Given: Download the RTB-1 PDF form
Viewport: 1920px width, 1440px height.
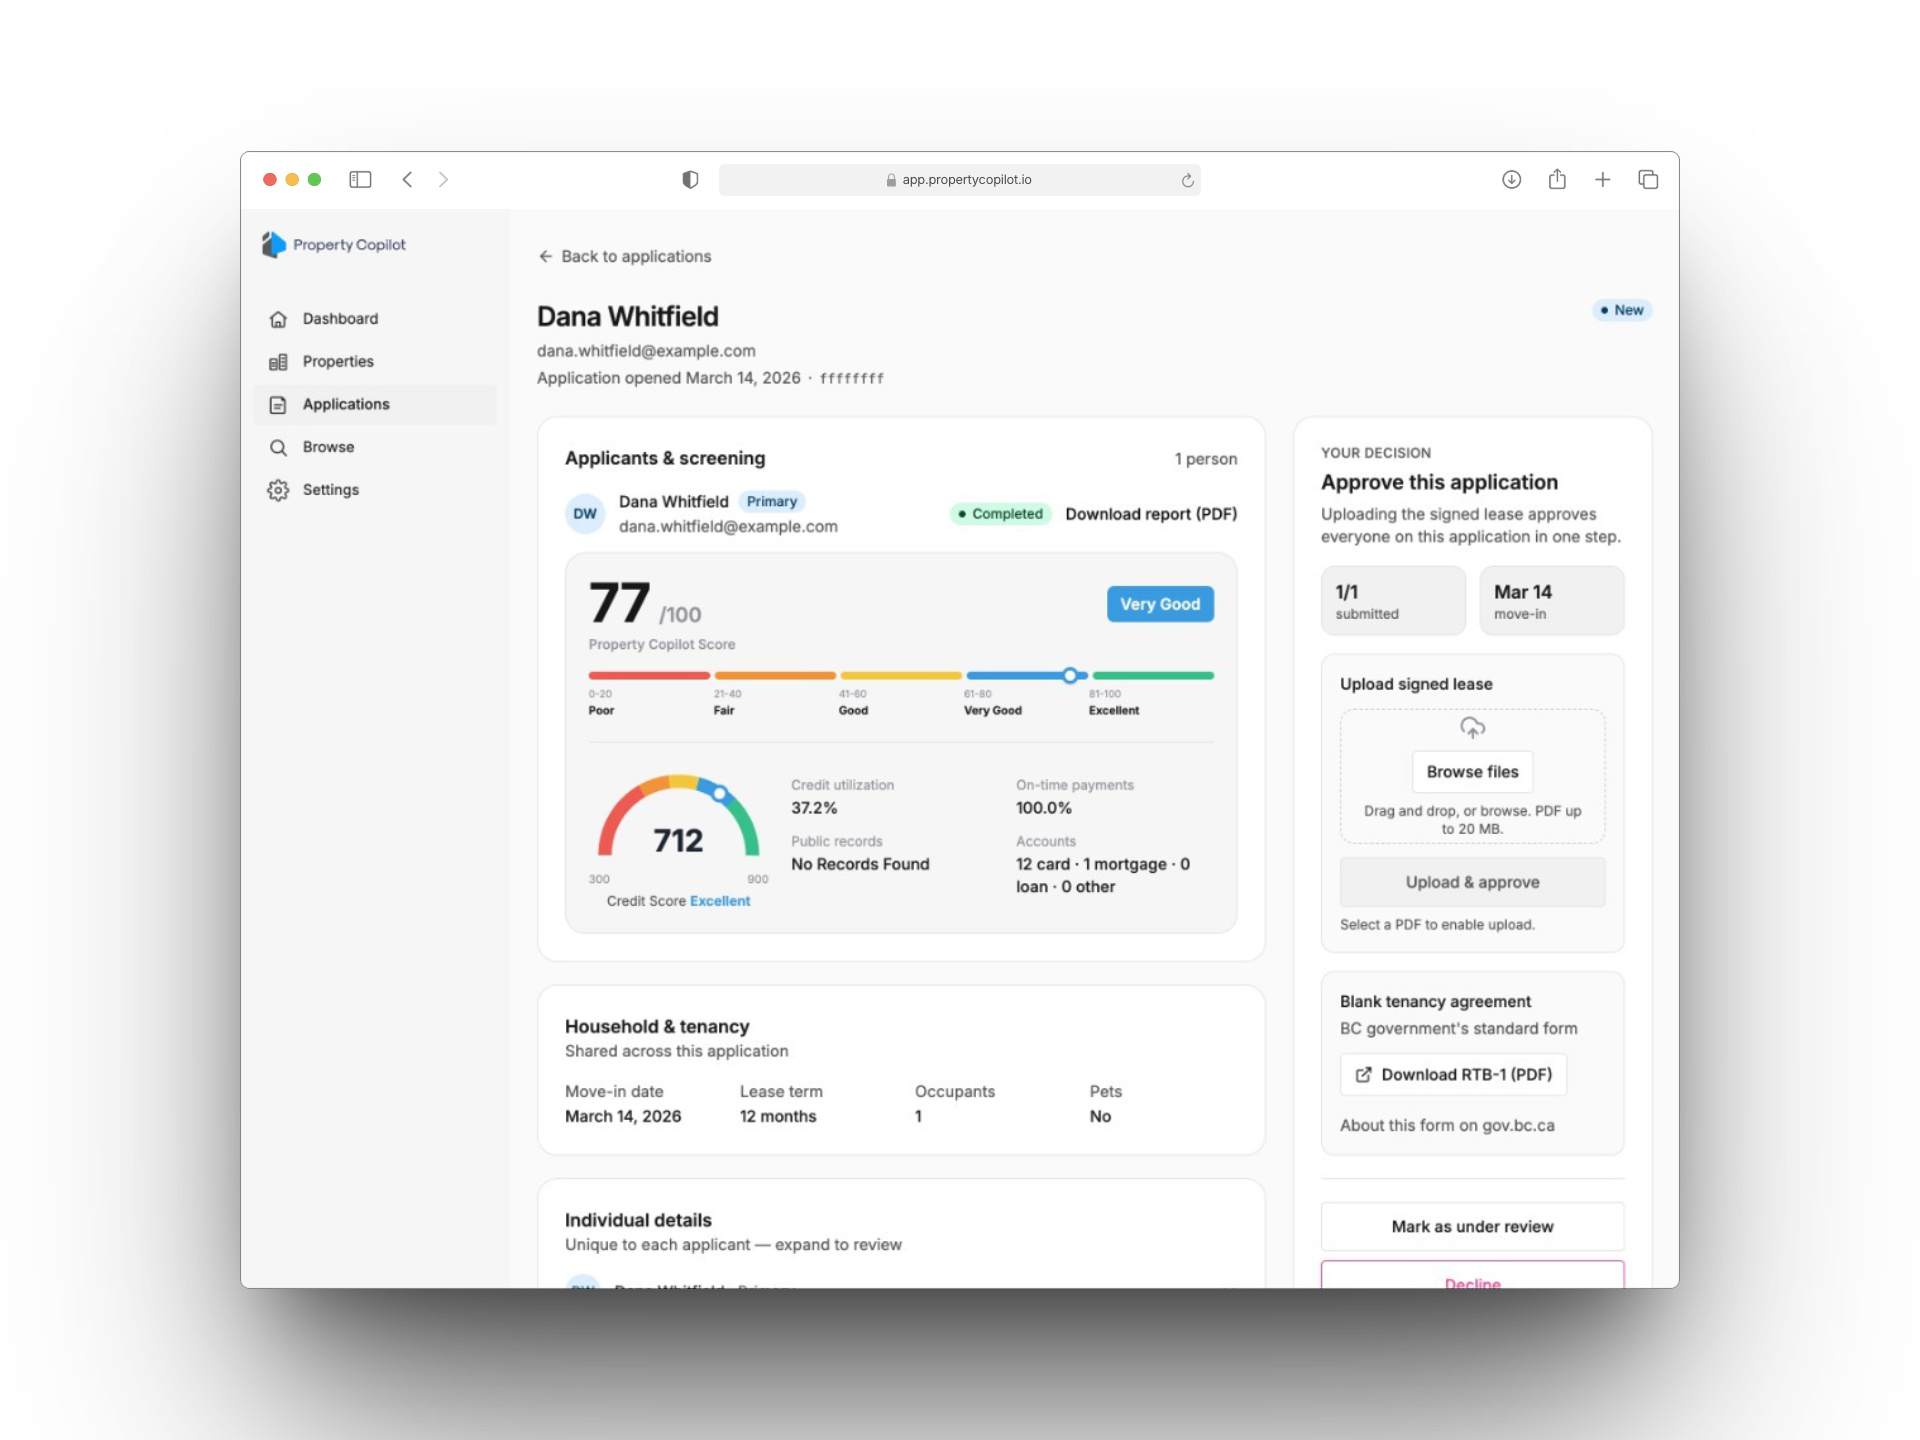Looking at the screenshot, I should (x=1454, y=1075).
